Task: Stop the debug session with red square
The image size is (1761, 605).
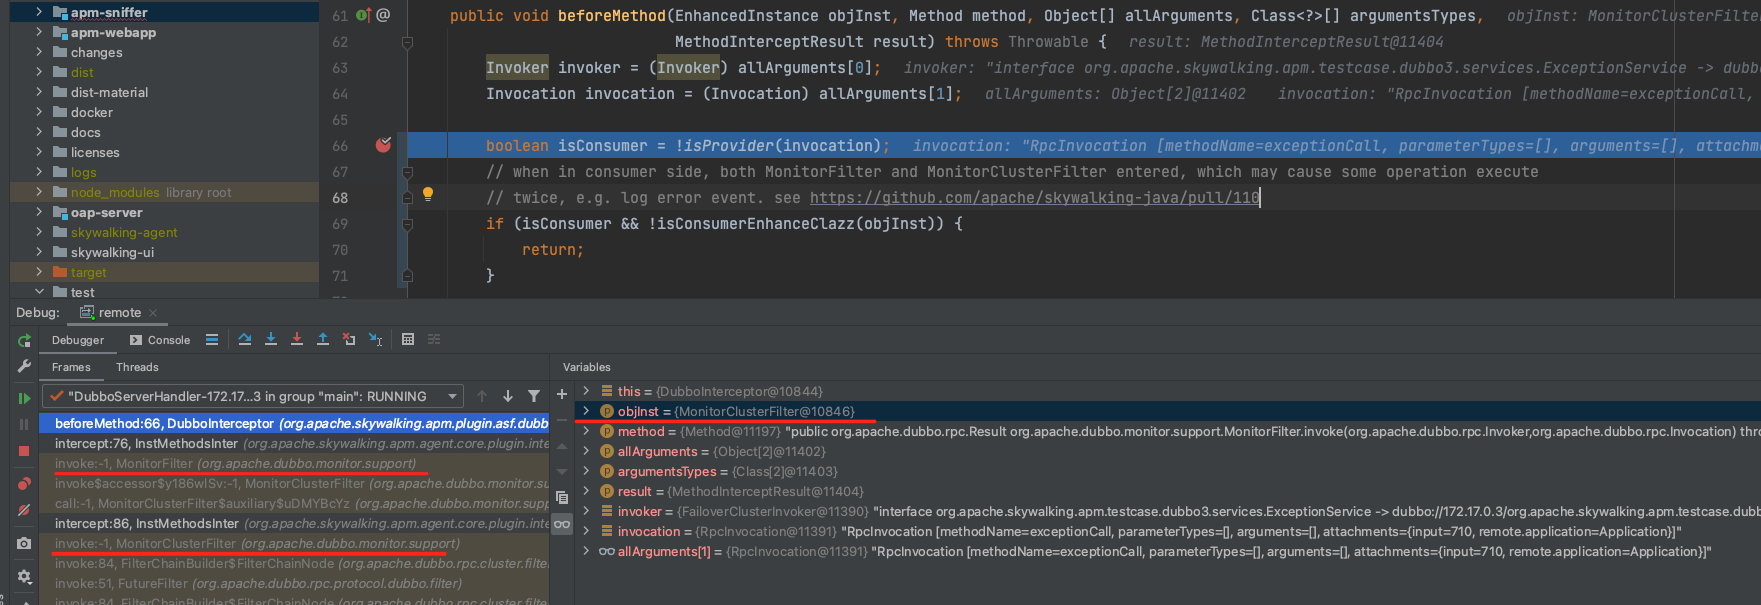Action: click(x=24, y=452)
